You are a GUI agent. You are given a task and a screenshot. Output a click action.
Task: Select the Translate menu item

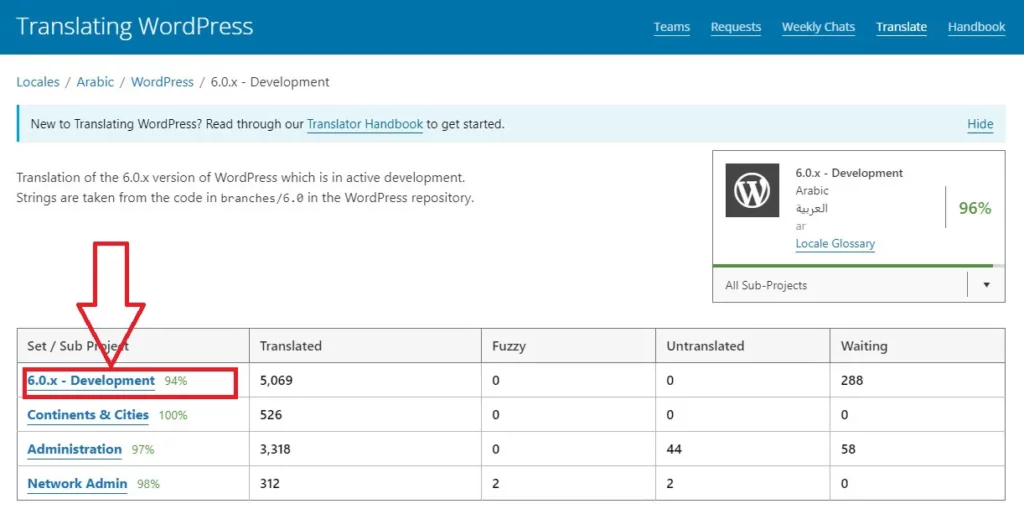[901, 27]
